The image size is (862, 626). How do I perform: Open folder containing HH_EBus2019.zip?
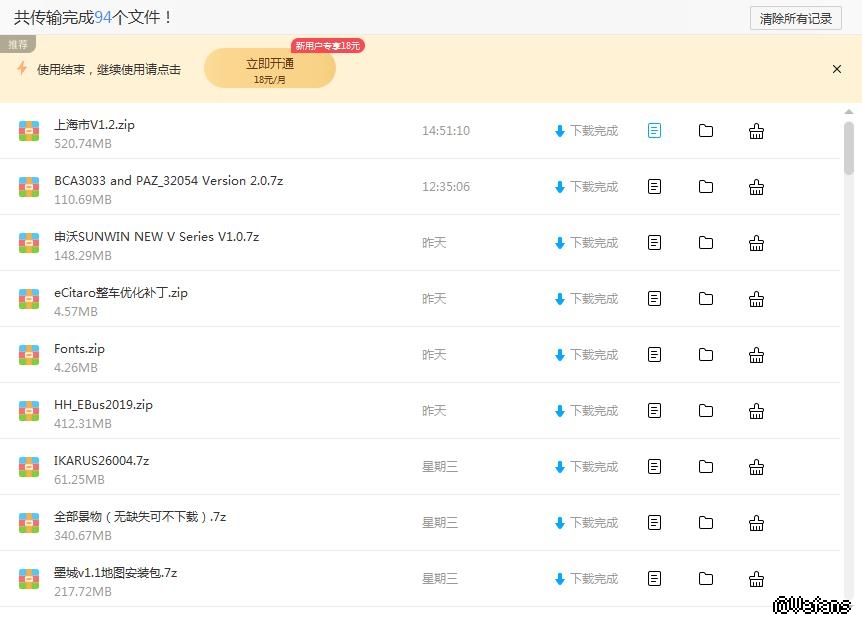[x=706, y=411]
